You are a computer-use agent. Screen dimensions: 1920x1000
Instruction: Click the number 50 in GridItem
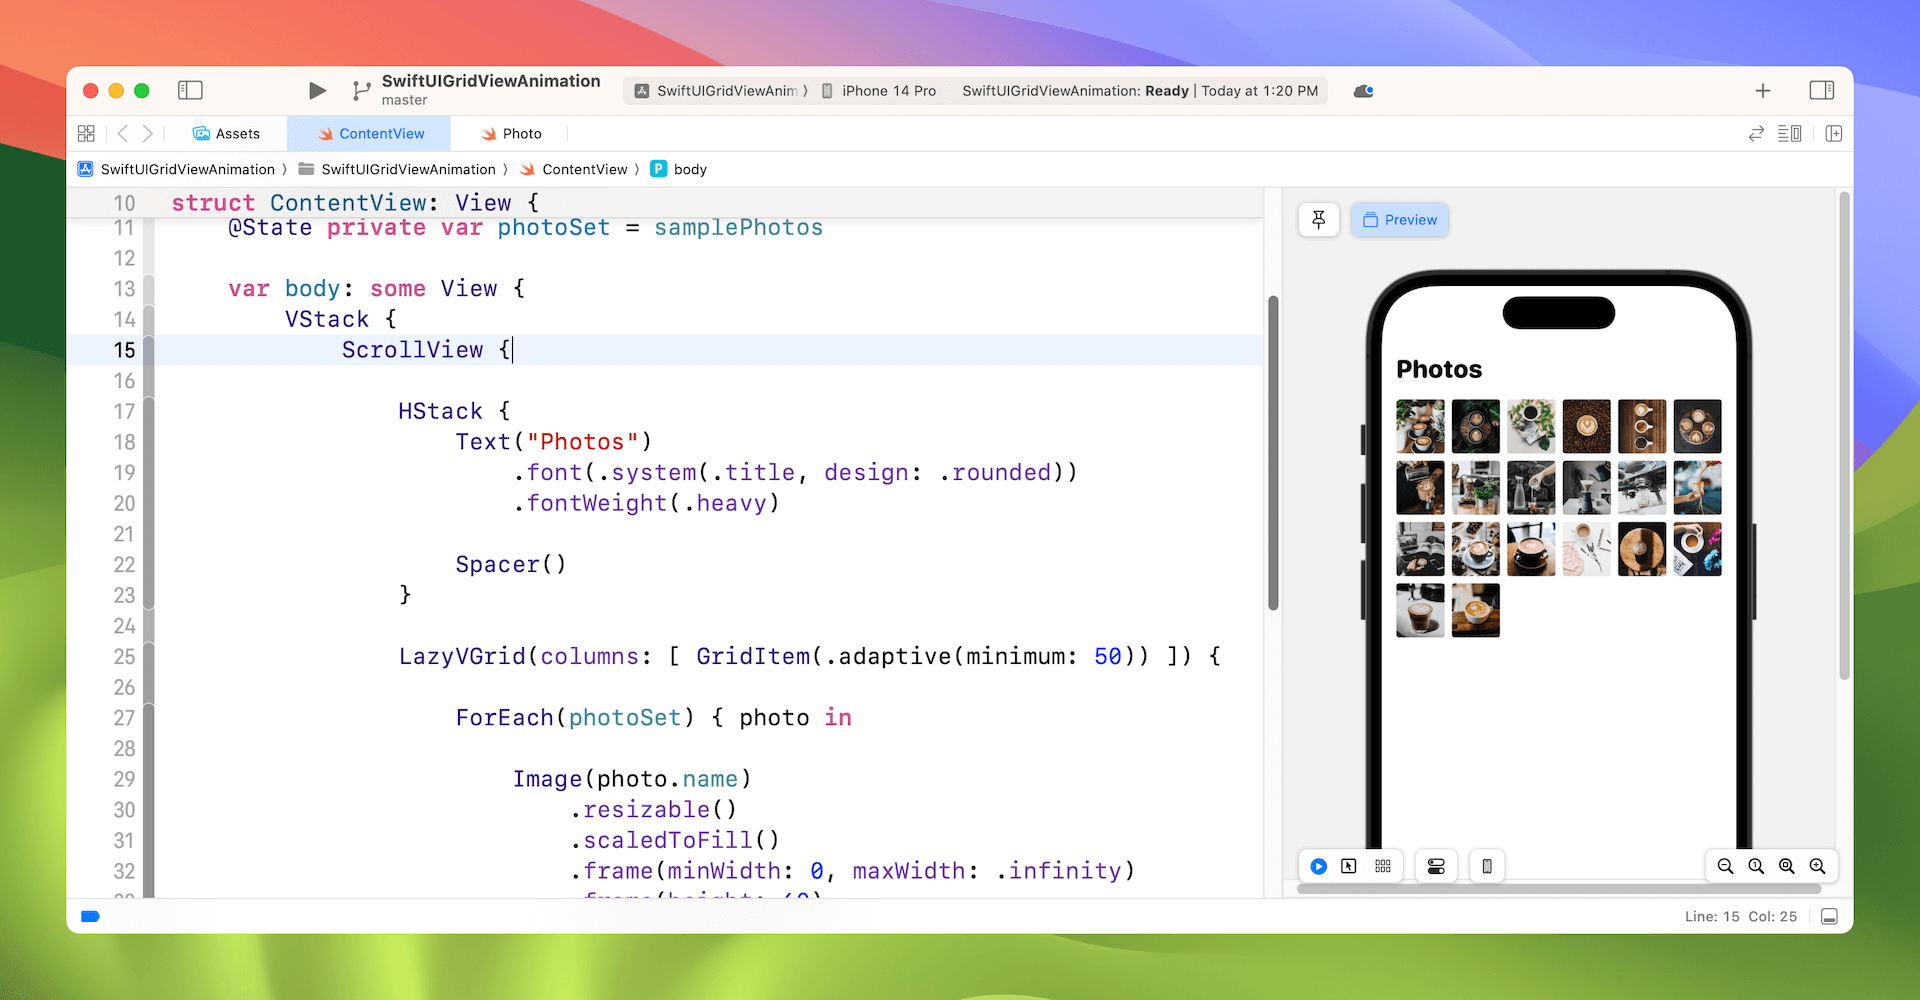coord(1107,657)
